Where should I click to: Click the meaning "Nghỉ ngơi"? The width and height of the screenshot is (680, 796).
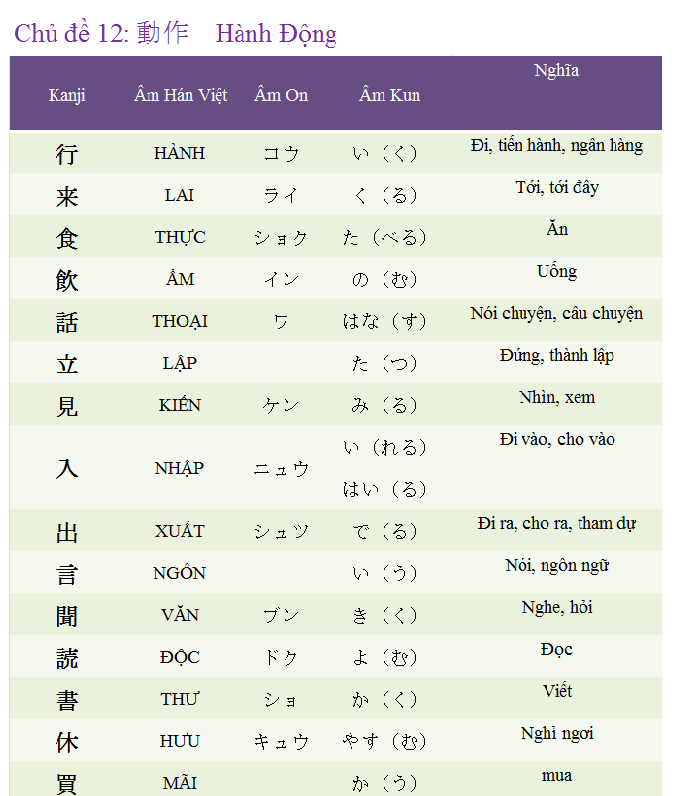[x=556, y=734]
